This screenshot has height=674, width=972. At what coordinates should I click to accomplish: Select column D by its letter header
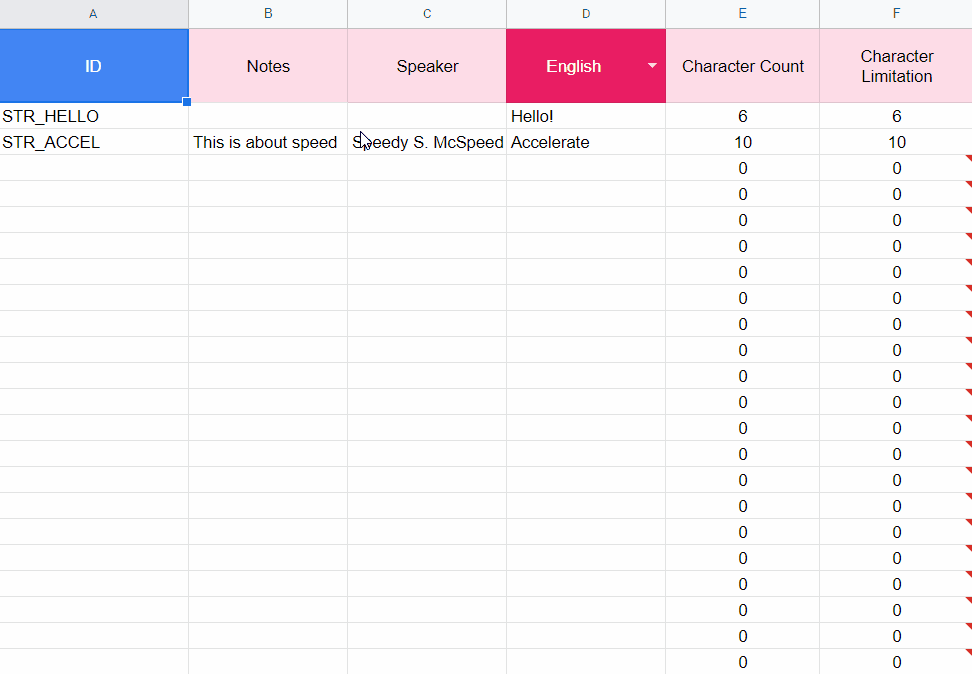586,13
